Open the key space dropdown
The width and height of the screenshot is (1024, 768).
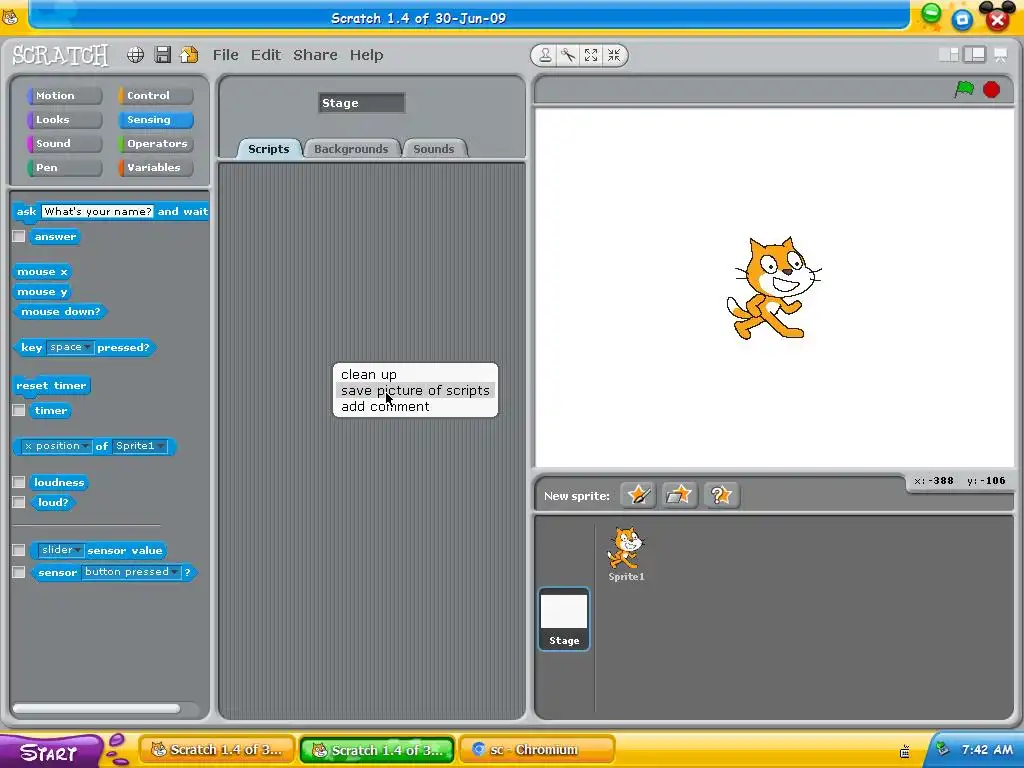[x=70, y=347]
